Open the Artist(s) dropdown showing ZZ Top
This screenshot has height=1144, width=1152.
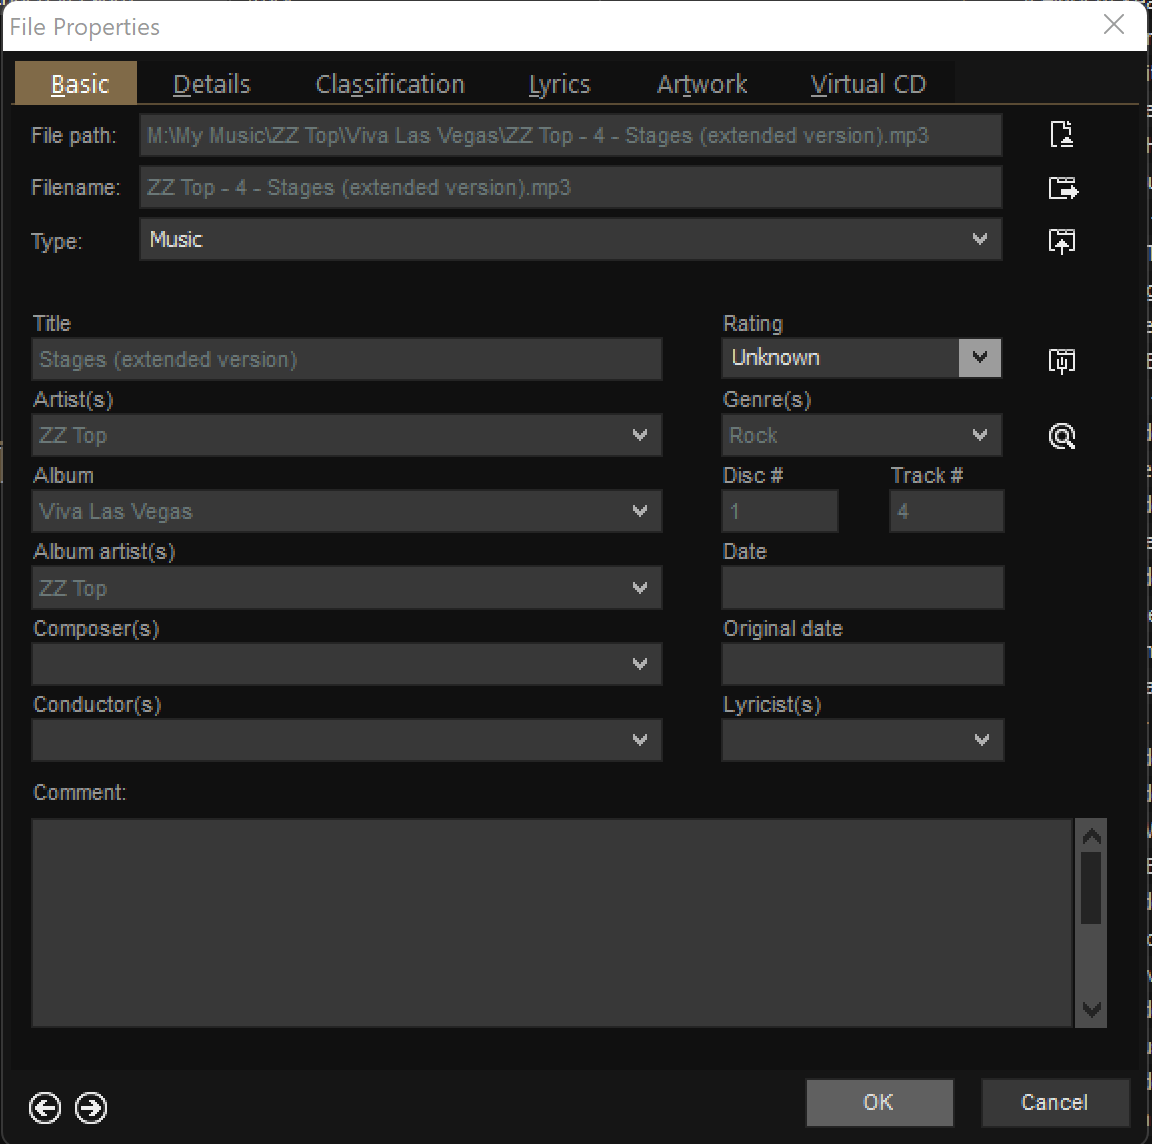point(640,435)
